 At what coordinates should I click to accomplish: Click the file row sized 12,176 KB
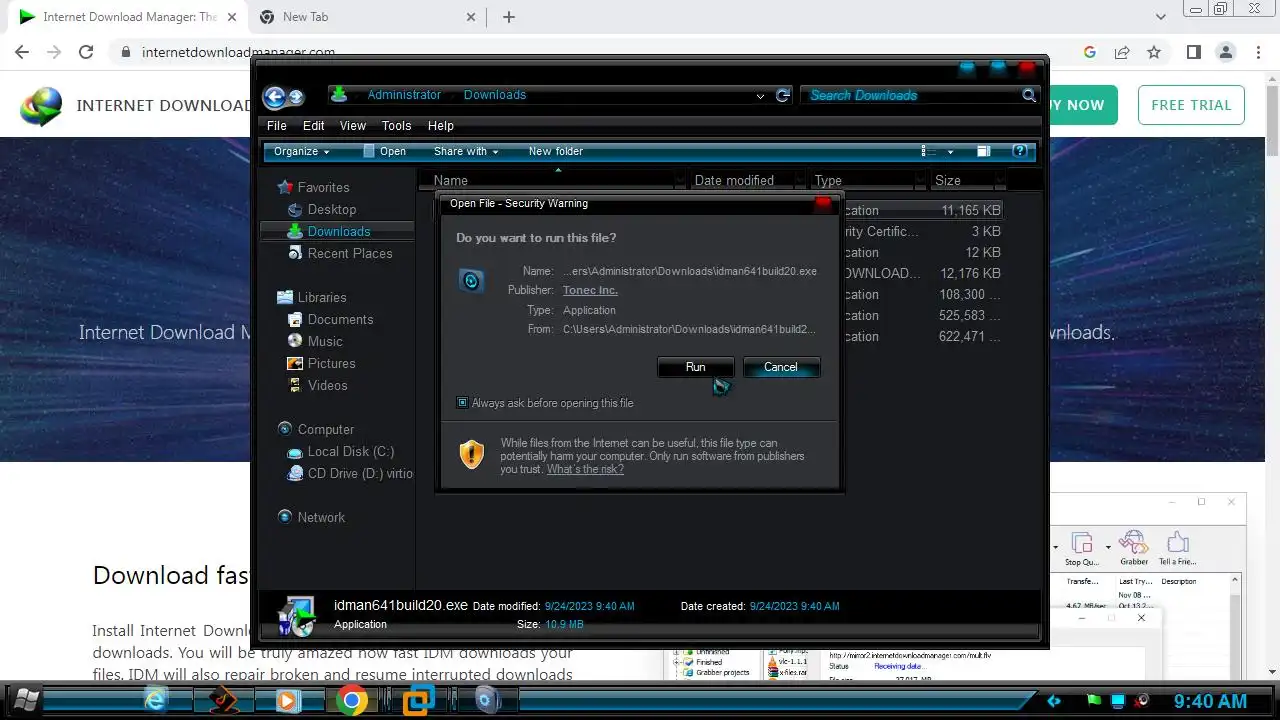point(921,273)
